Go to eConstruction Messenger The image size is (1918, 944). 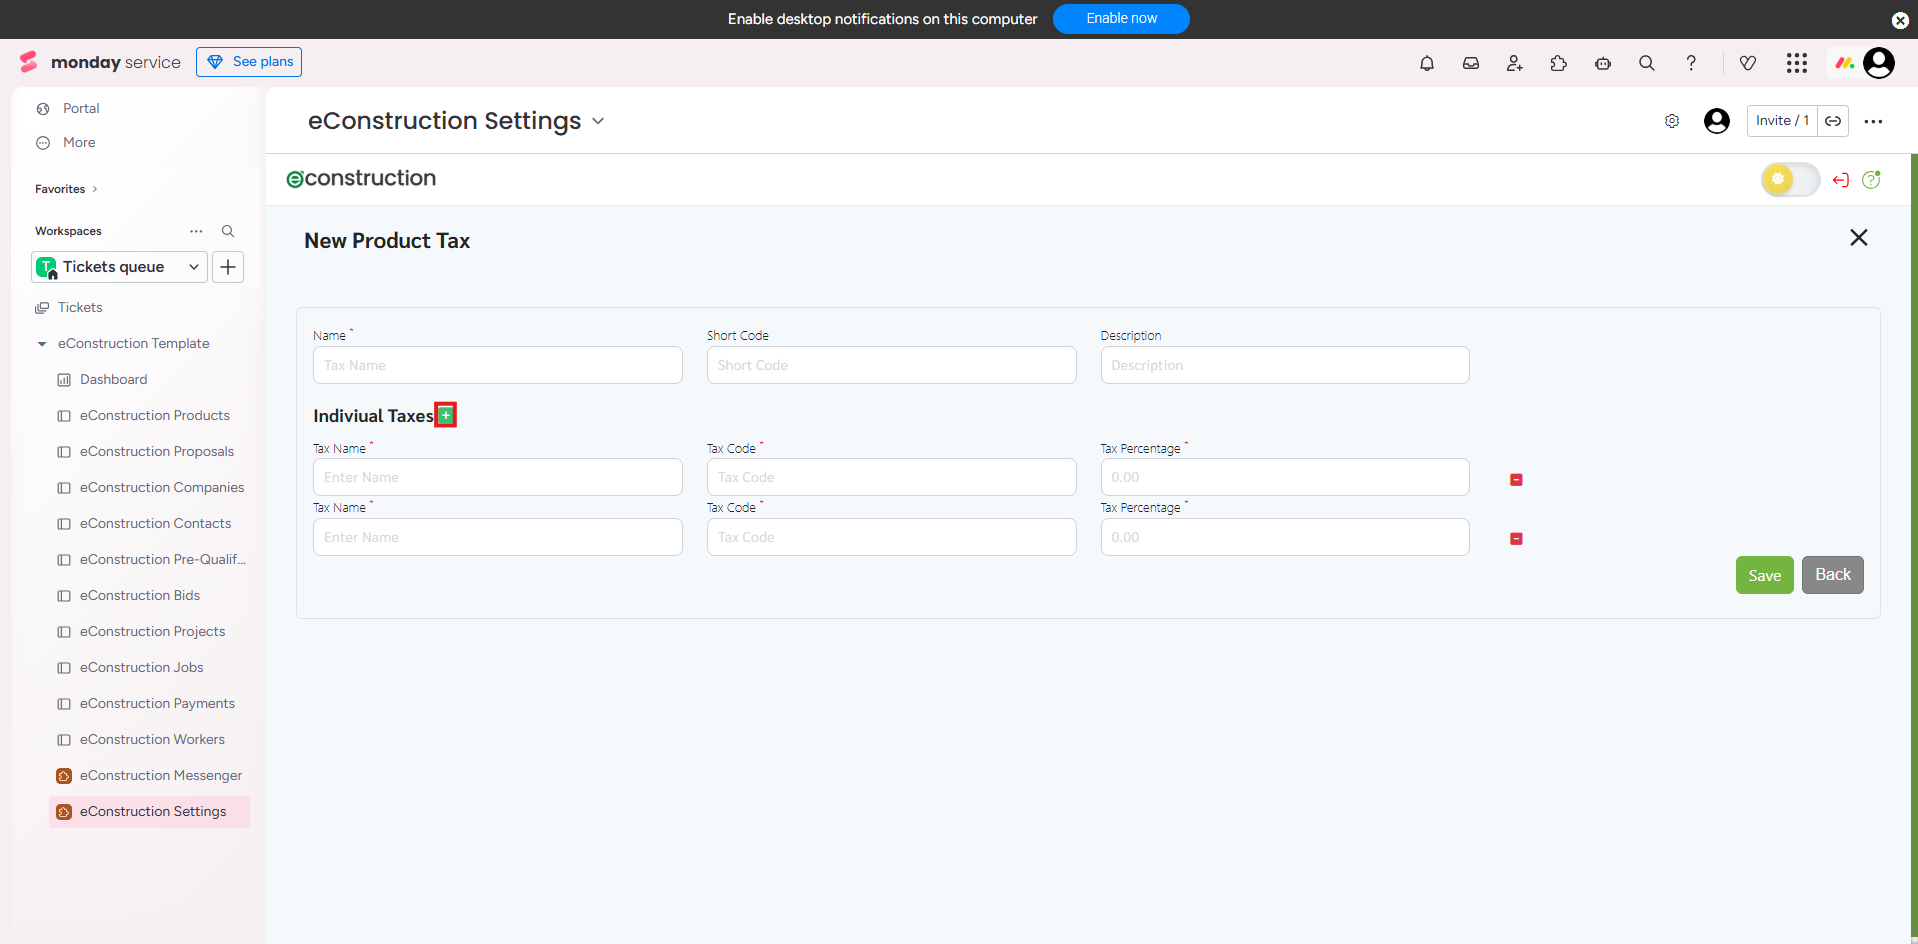[x=160, y=775]
